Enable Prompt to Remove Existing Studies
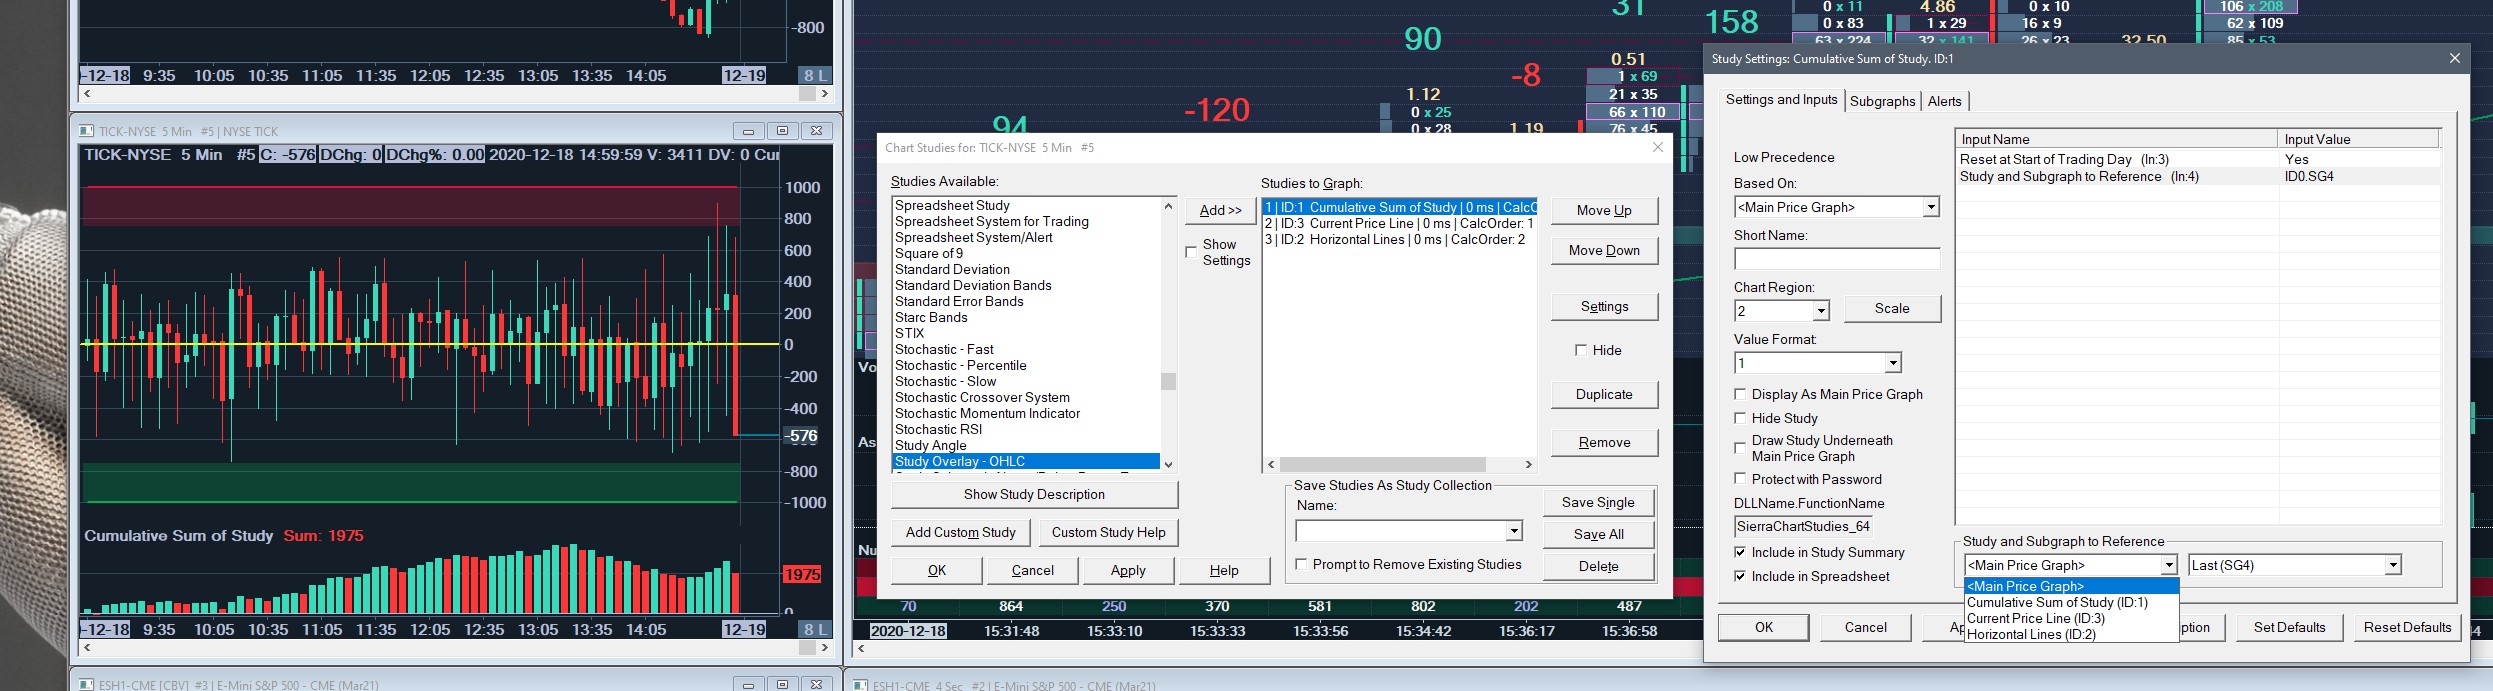The width and height of the screenshot is (2493, 691). pyautogui.click(x=1301, y=564)
